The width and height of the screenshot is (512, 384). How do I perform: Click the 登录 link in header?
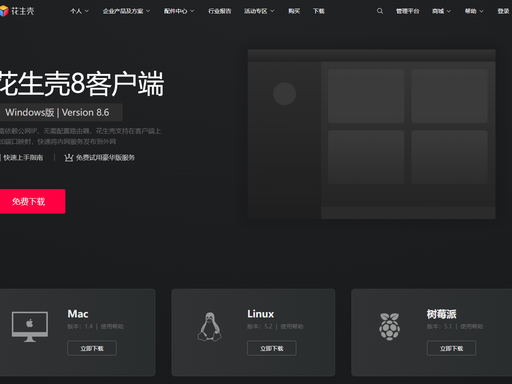point(503,11)
